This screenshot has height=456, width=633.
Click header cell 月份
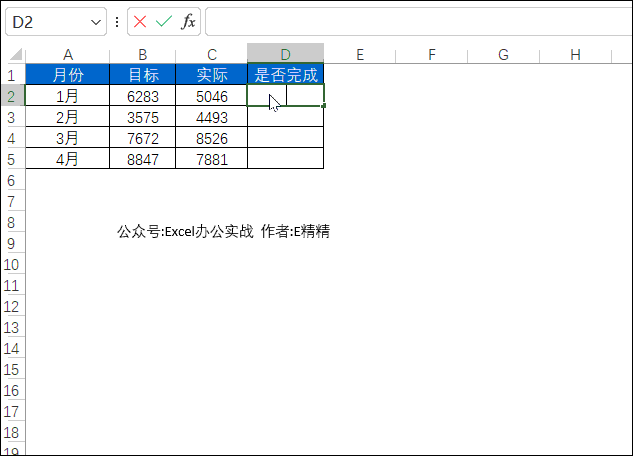pyautogui.click(x=67, y=75)
